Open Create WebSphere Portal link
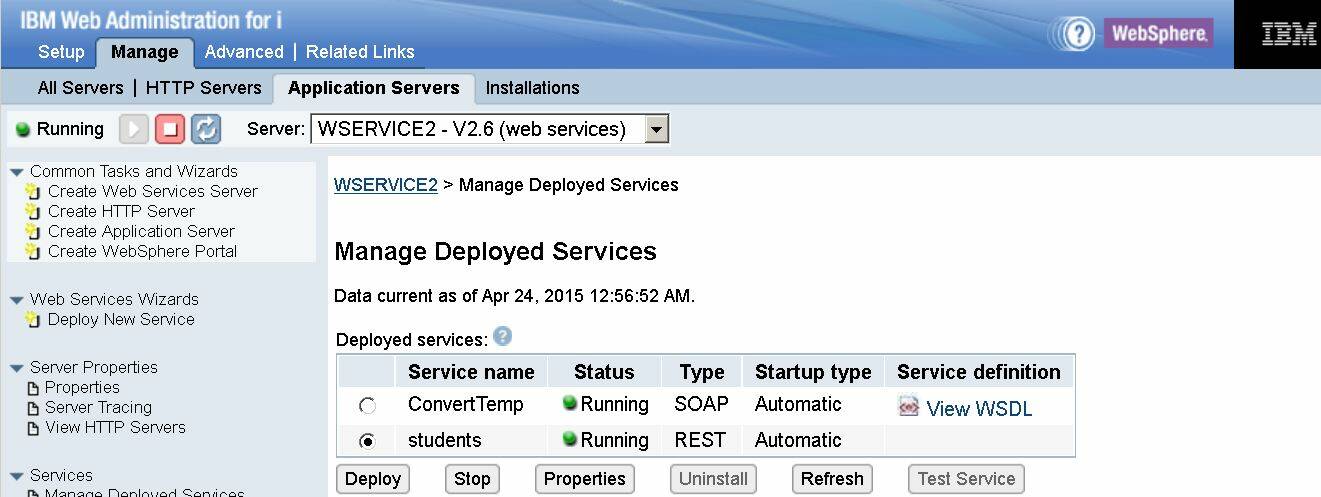1321x497 pixels. [143, 251]
